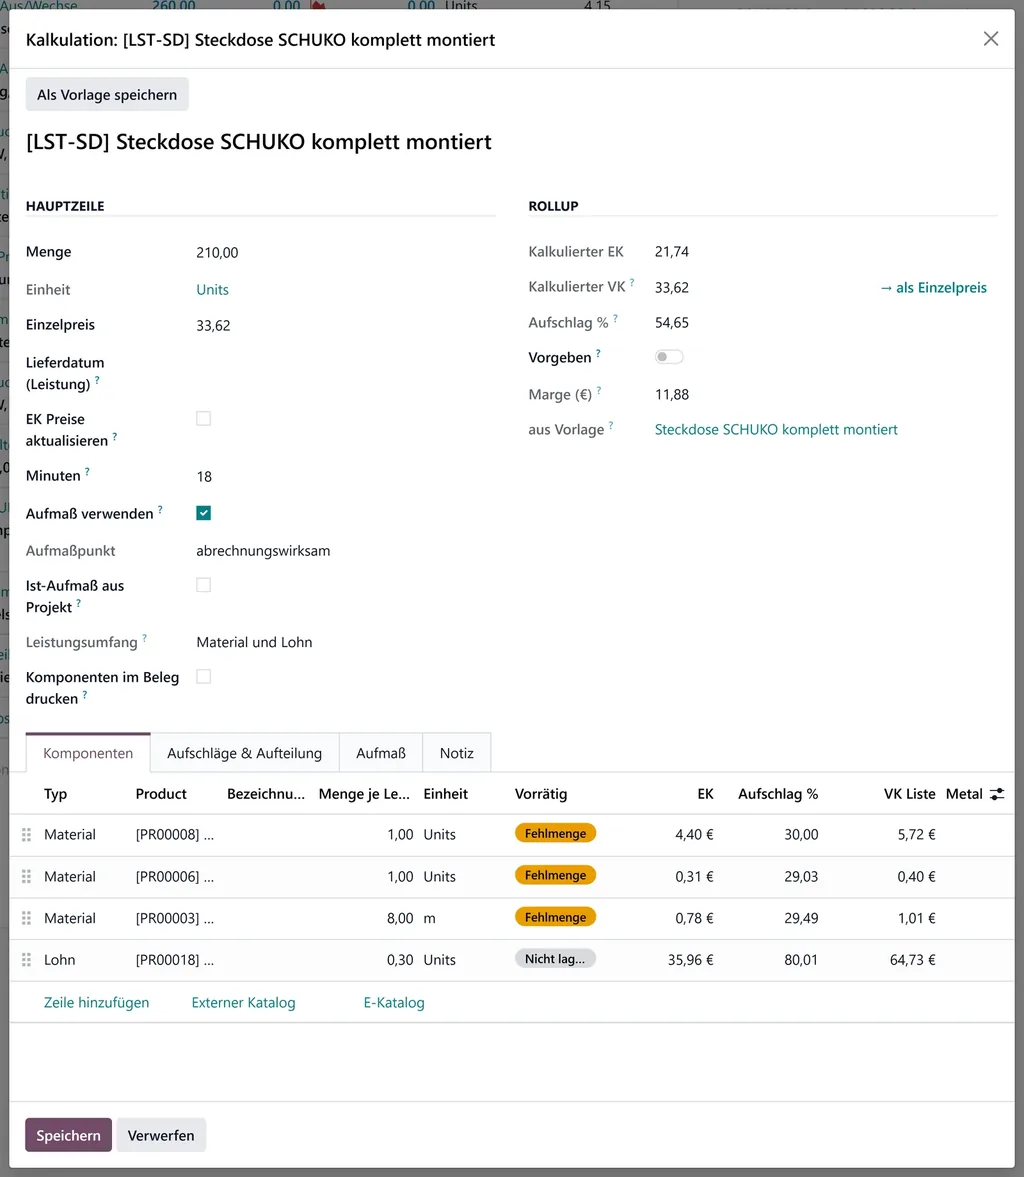Uncheck the Aufmaß verwenden checkbox
This screenshot has width=1024, height=1177.
click(x=203, y=513)
